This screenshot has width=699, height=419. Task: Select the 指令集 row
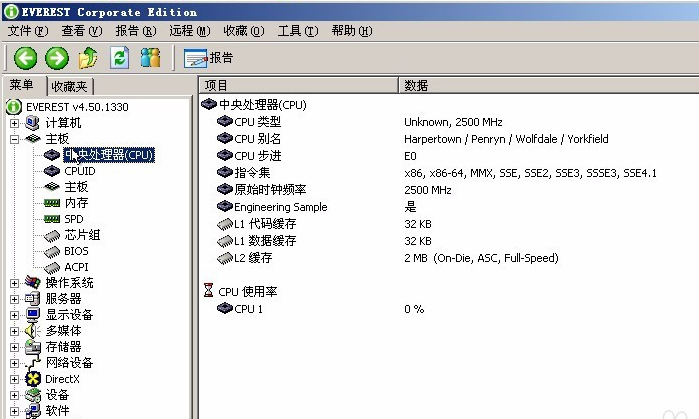tap(449, 173)
